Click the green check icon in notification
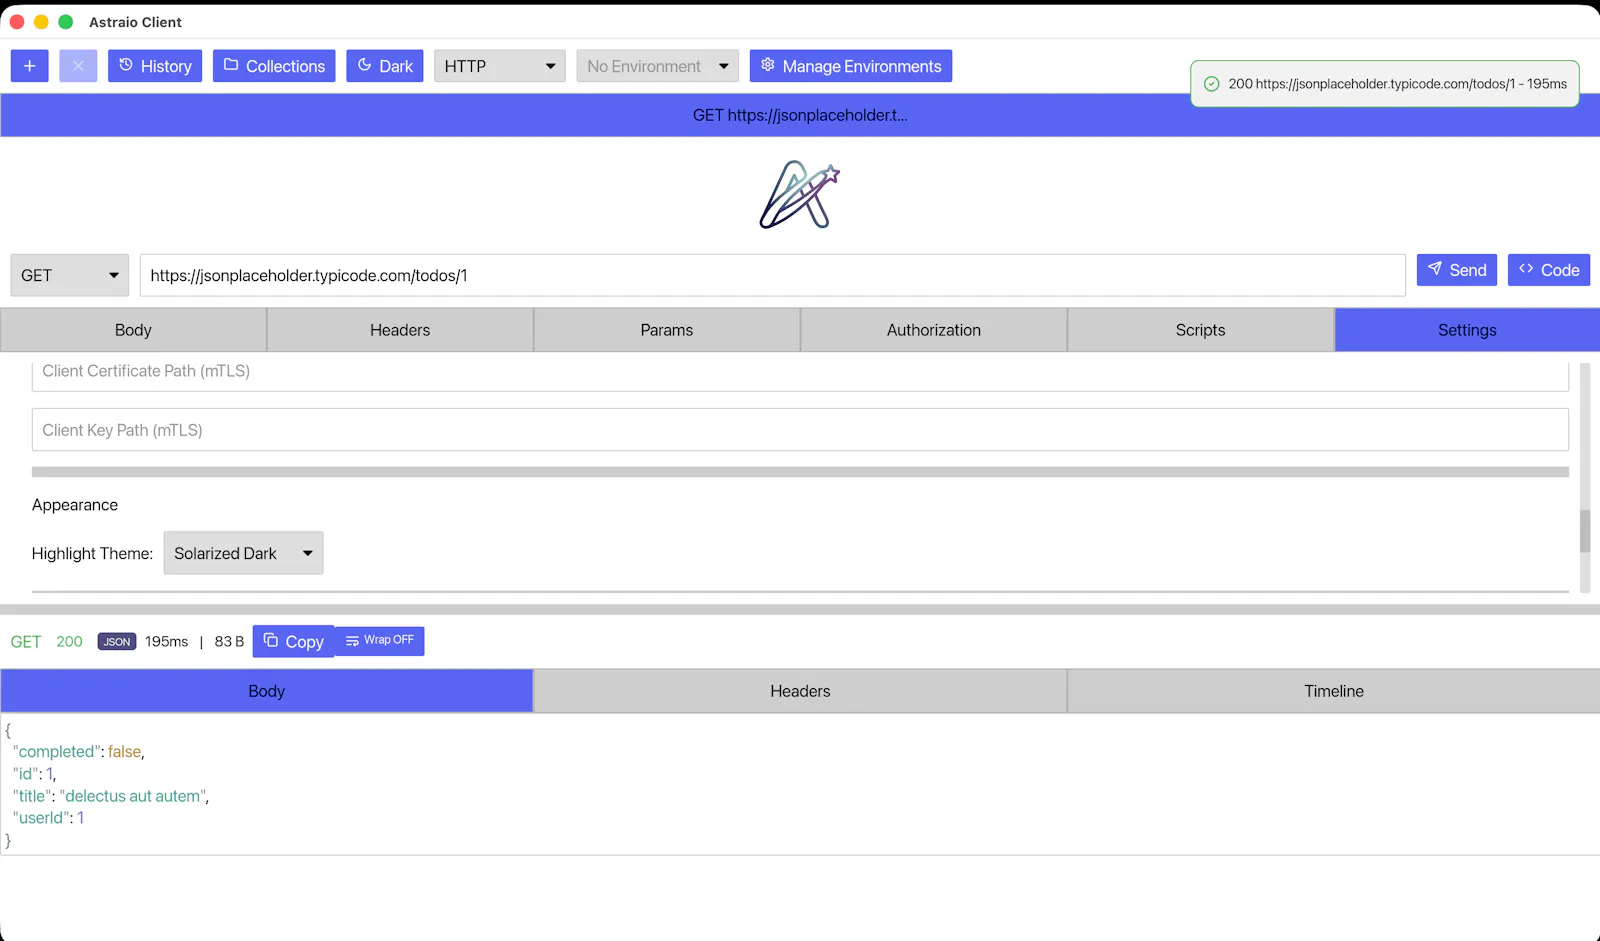The image size is (1600, 941). pos(1211,84)
